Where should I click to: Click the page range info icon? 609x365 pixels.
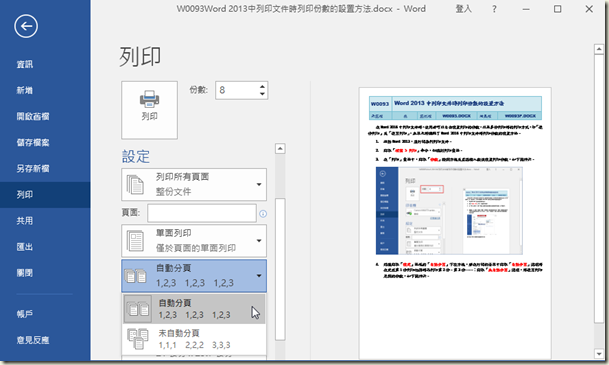(x=263, y=214)
